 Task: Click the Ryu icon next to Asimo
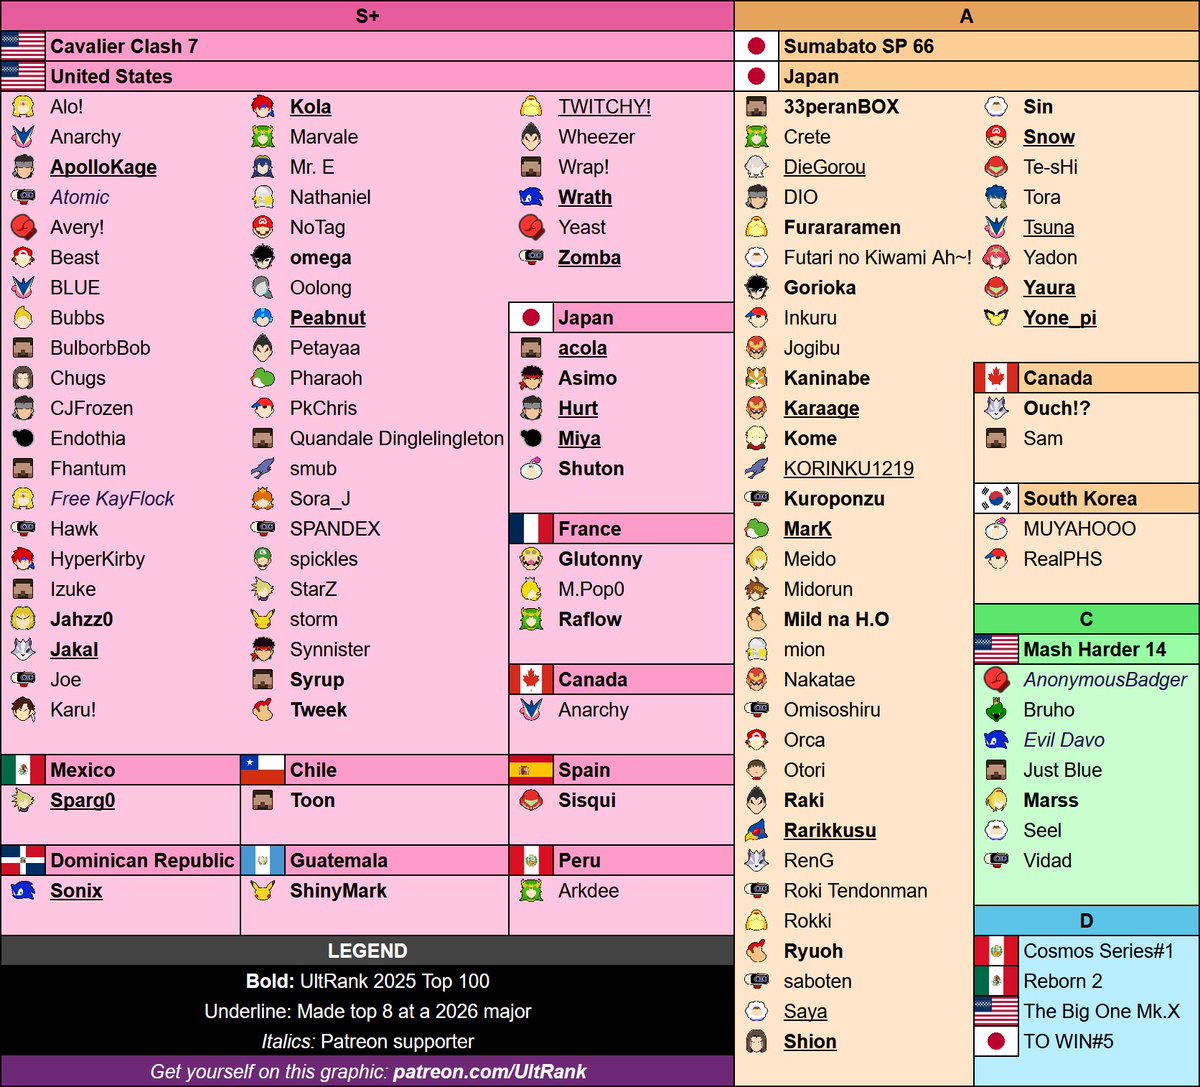531,378
